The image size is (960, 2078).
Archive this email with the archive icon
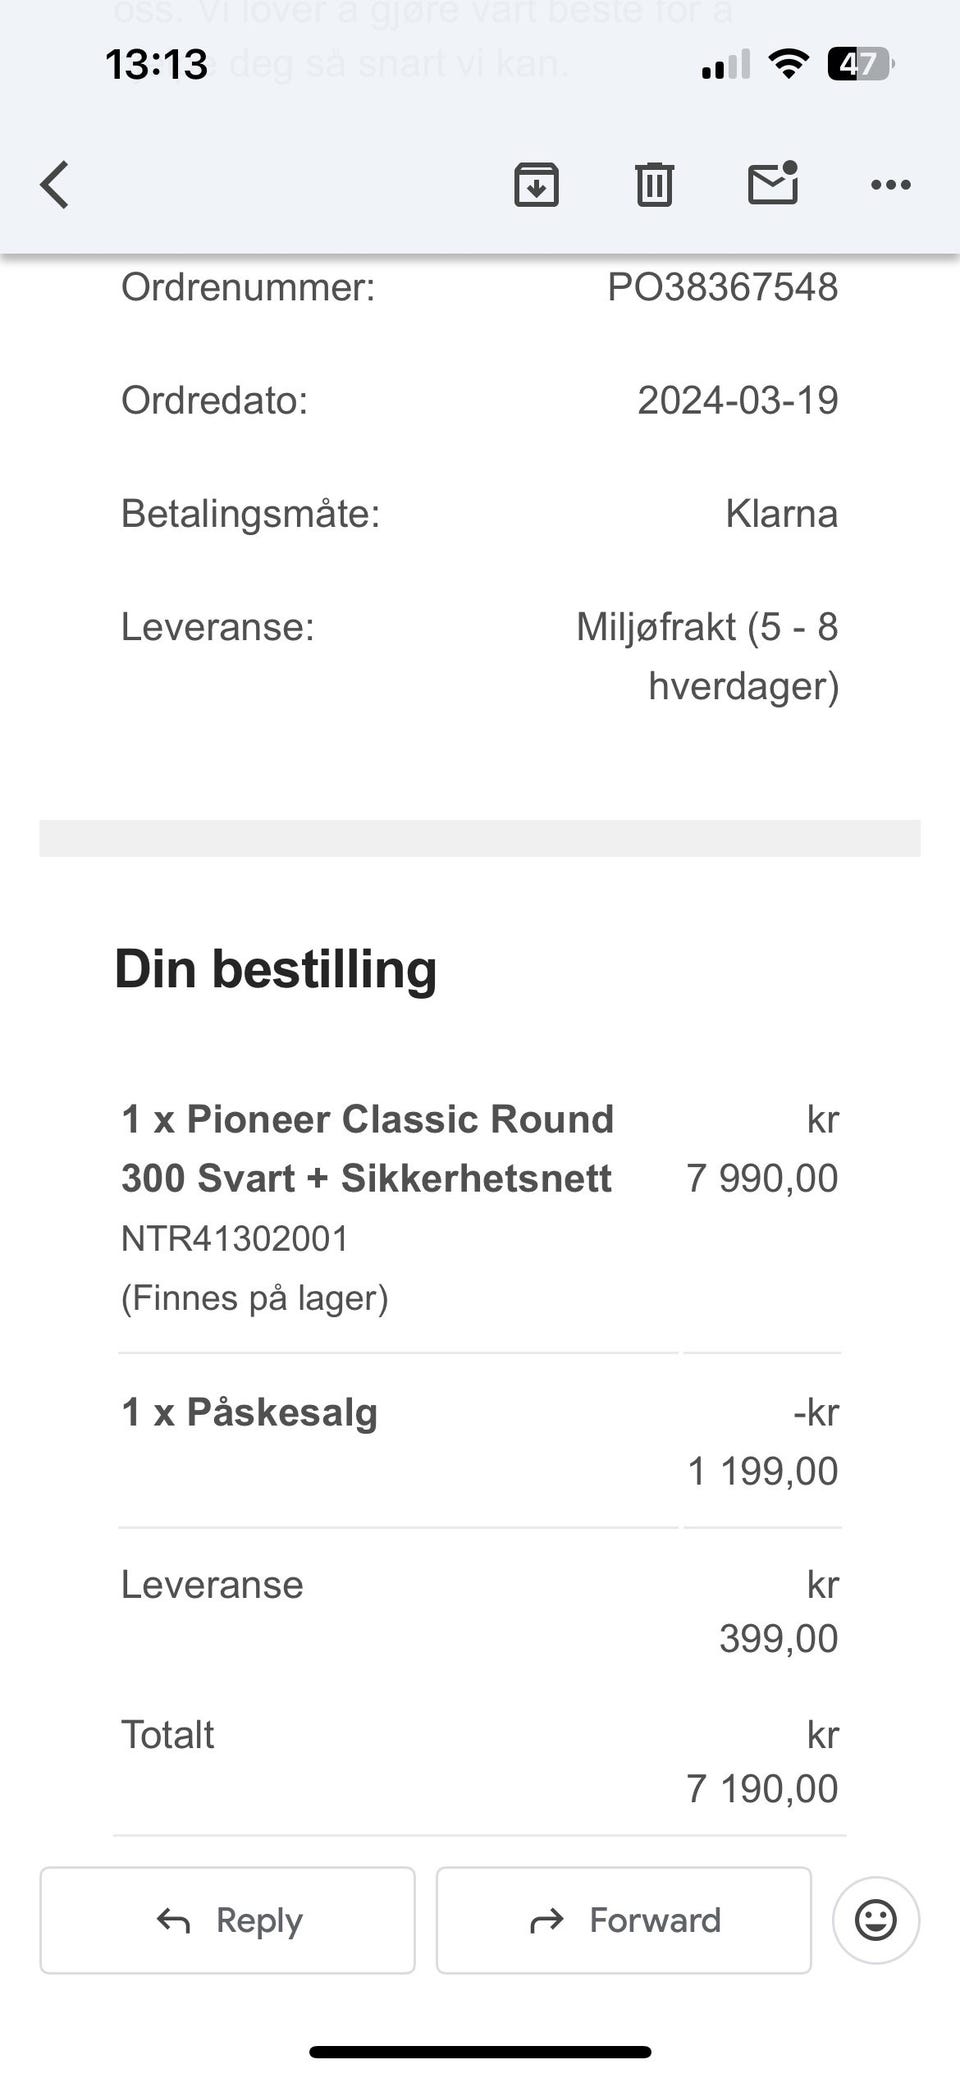(x=536, y=185)
